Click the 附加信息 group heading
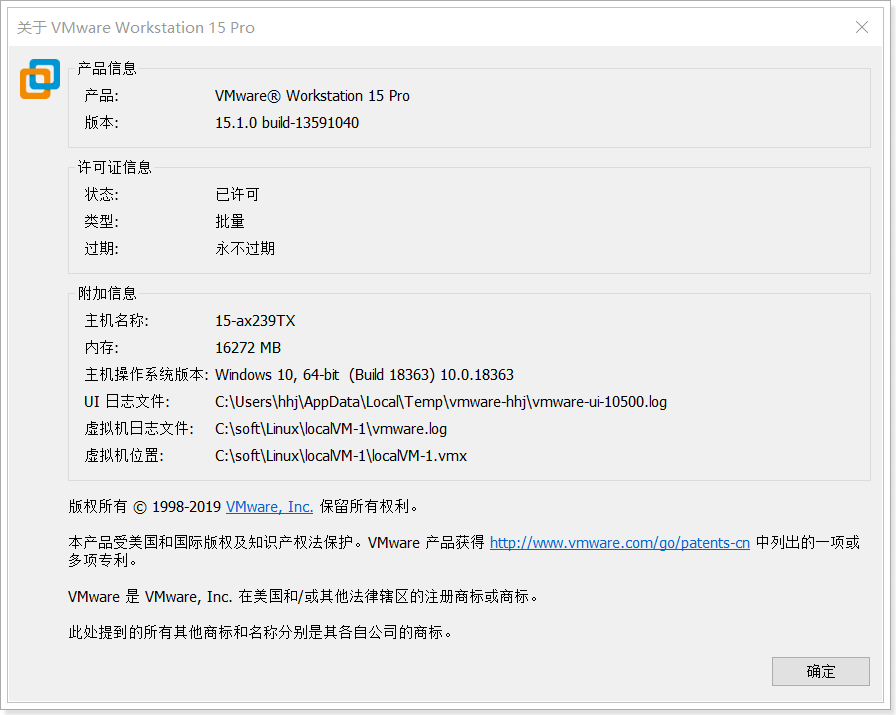 (x=107, y=294)
